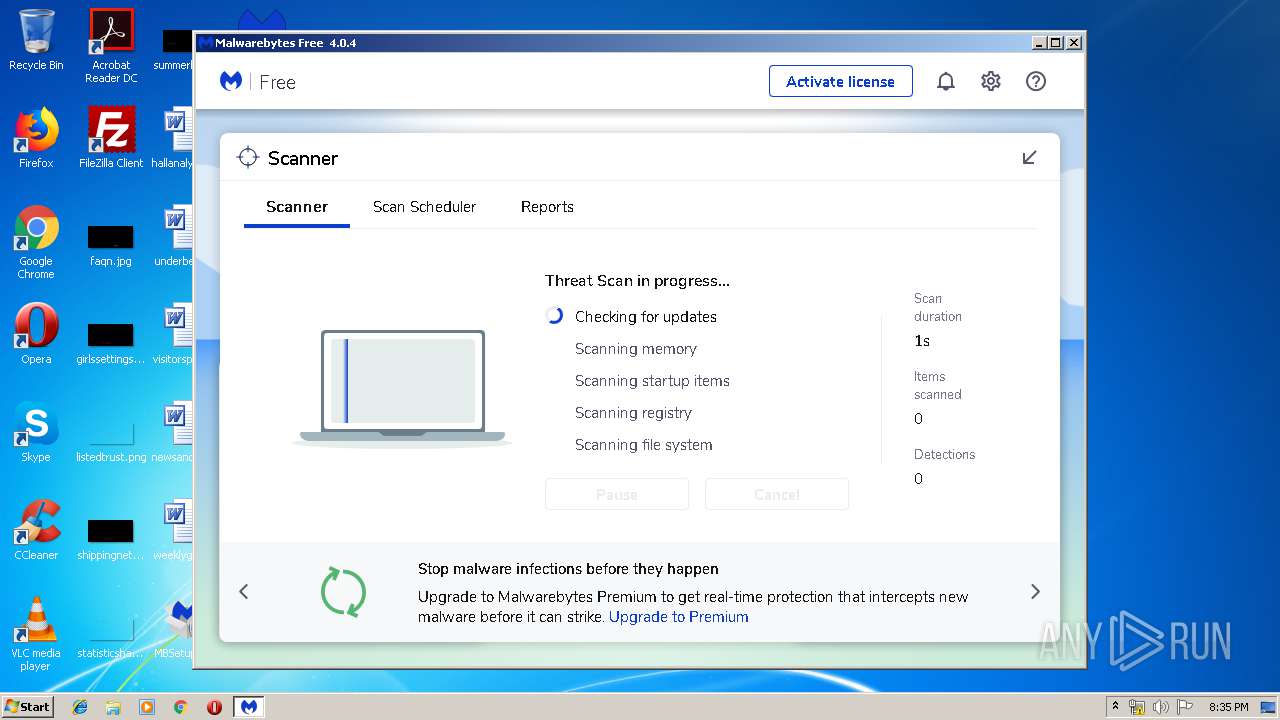The image size is (1280, 720).
Task: Select Acrobat Reader DC desktop icon
Action: 111,46
